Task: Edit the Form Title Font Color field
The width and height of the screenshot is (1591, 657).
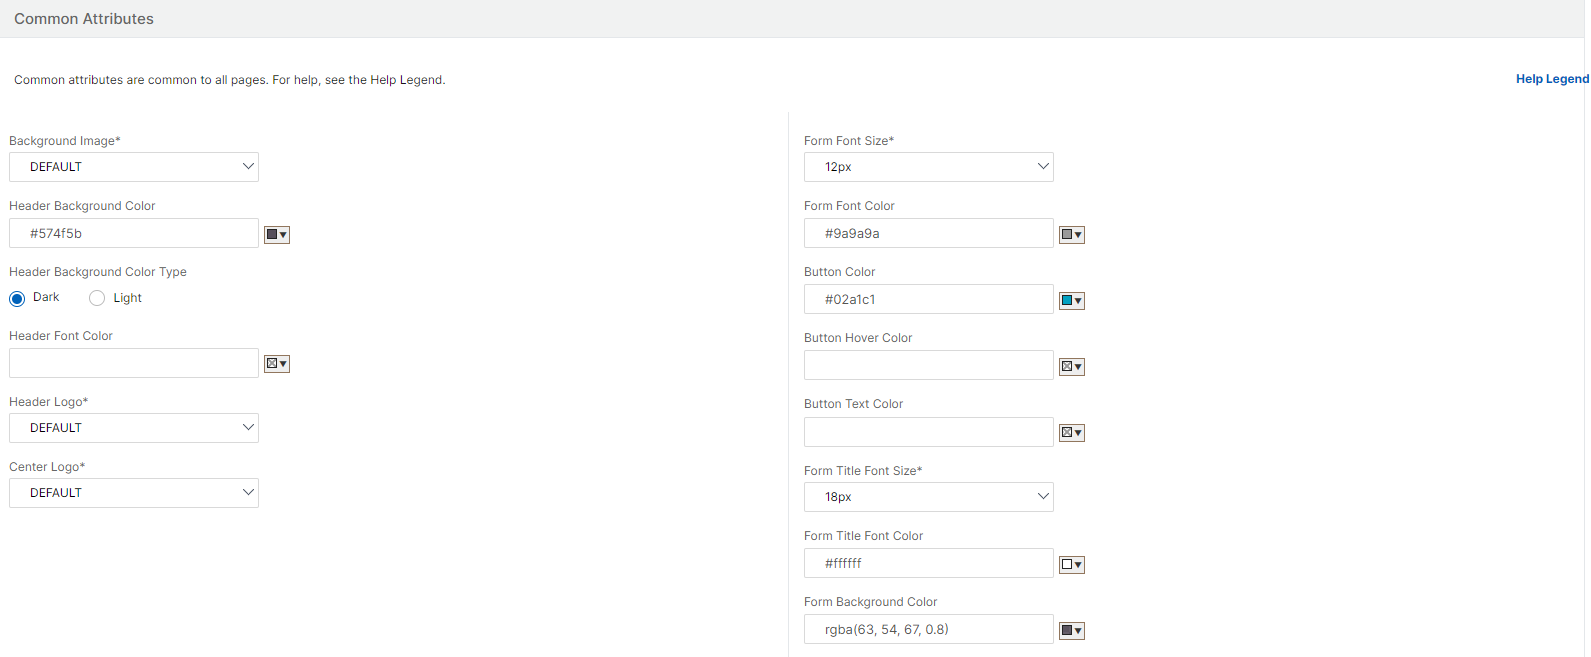Action: point(929,563)
